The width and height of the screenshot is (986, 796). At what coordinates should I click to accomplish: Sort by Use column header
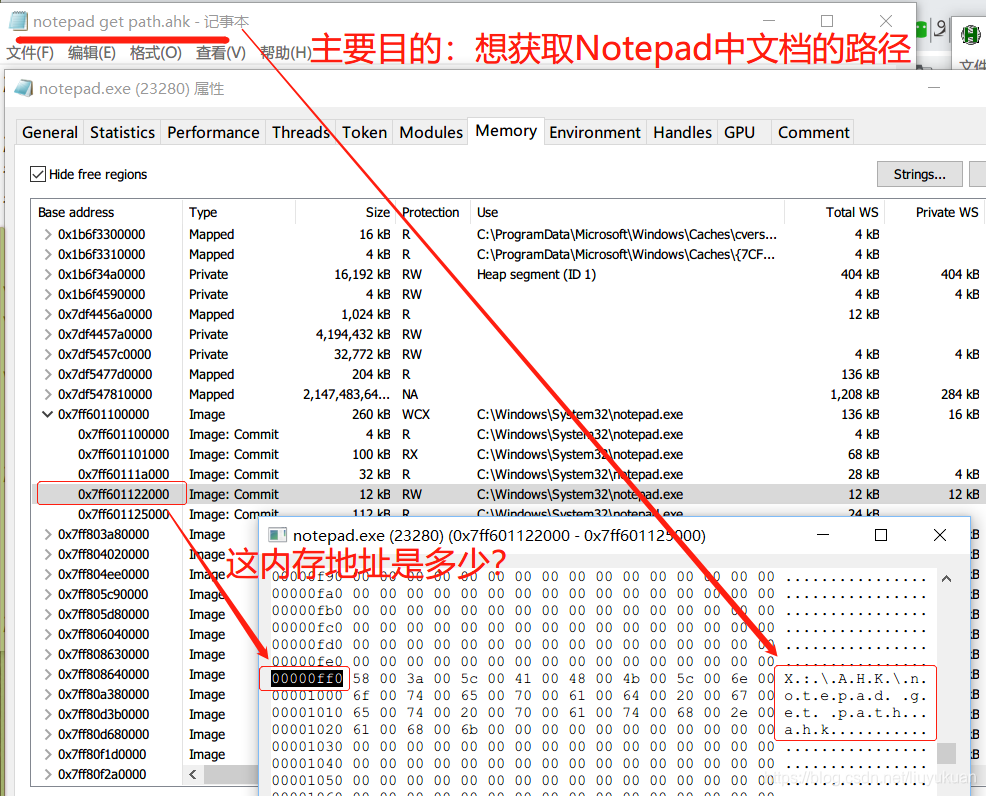click(628, 213)
